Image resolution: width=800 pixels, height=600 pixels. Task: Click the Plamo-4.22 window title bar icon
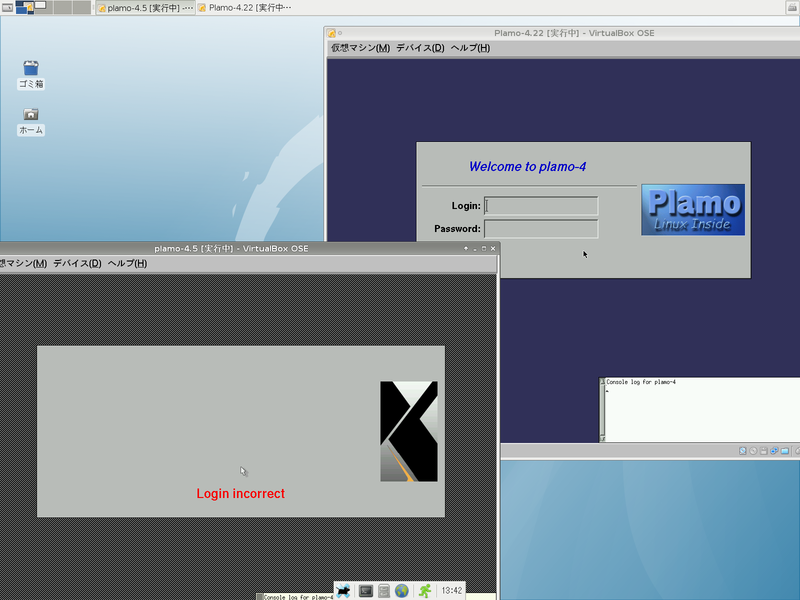coord(331,33)
